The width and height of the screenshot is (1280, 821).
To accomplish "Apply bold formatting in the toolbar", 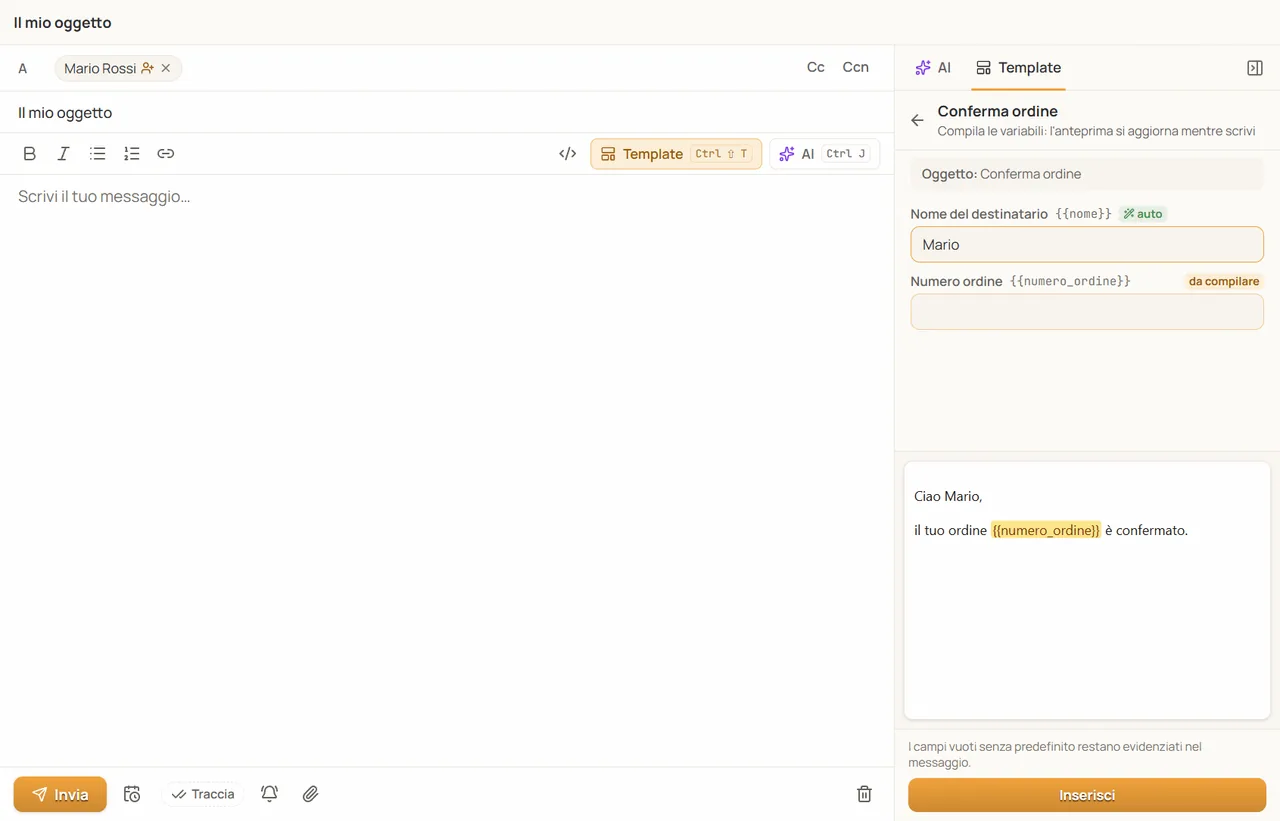I will tap(30, 154).
